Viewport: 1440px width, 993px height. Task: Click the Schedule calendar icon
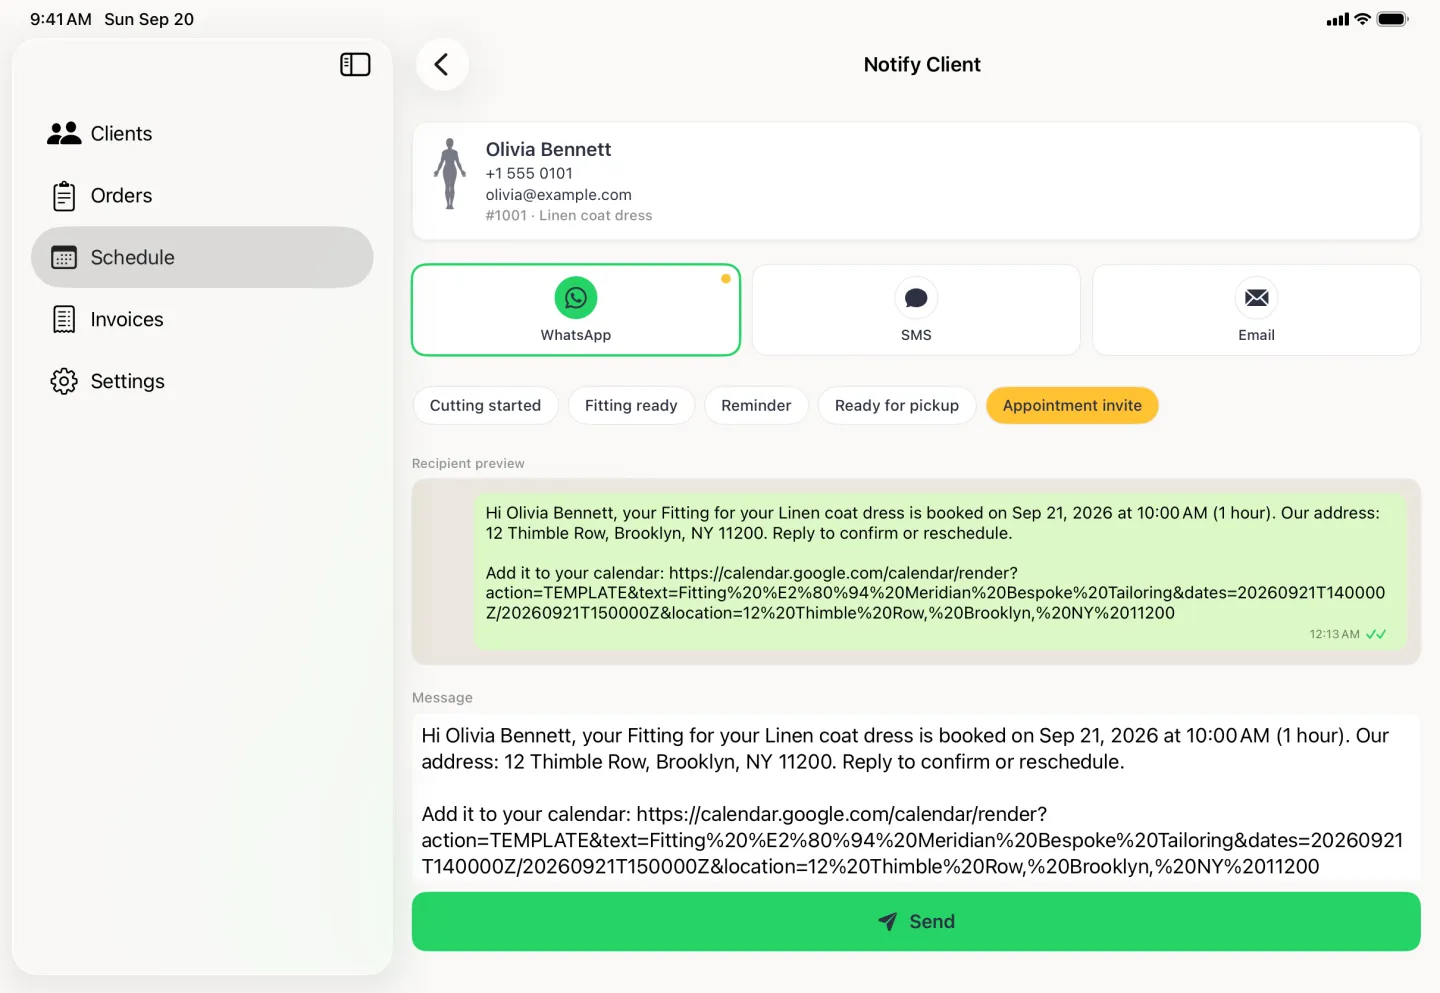coord(64,258)
